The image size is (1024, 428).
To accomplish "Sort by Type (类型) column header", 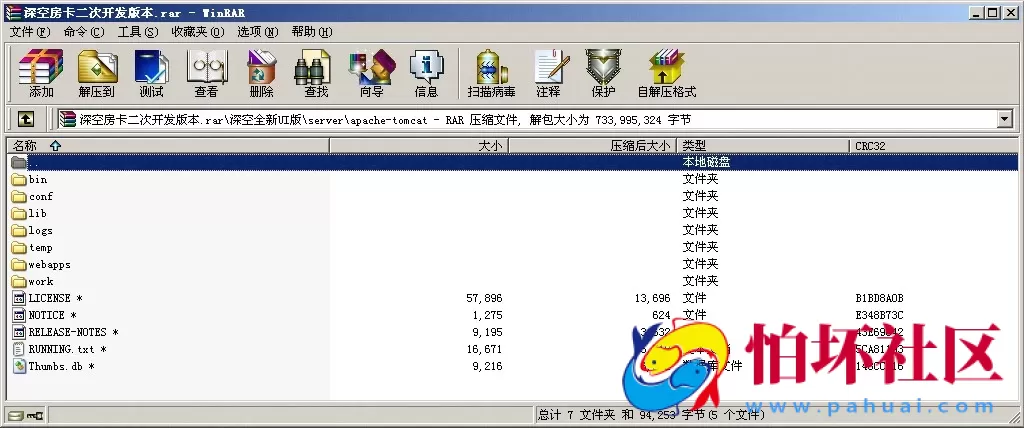I will click(763, 146).
